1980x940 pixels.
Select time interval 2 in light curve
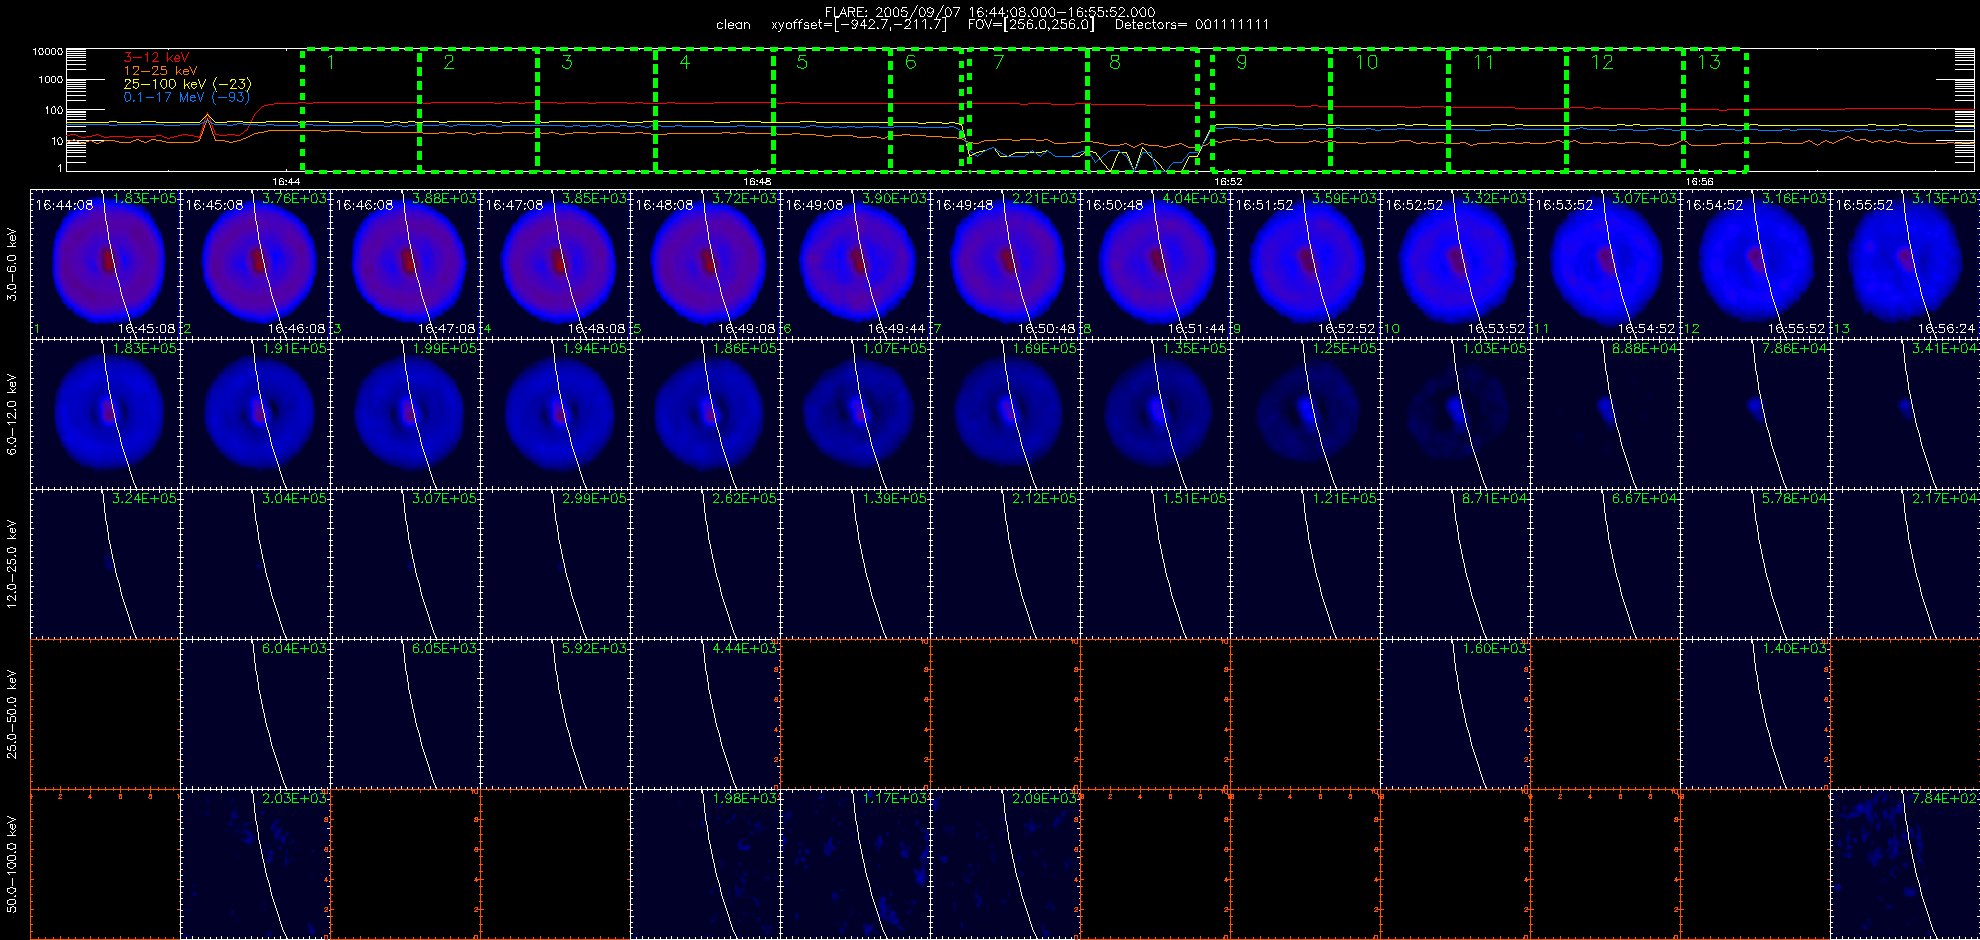point(478,110)
